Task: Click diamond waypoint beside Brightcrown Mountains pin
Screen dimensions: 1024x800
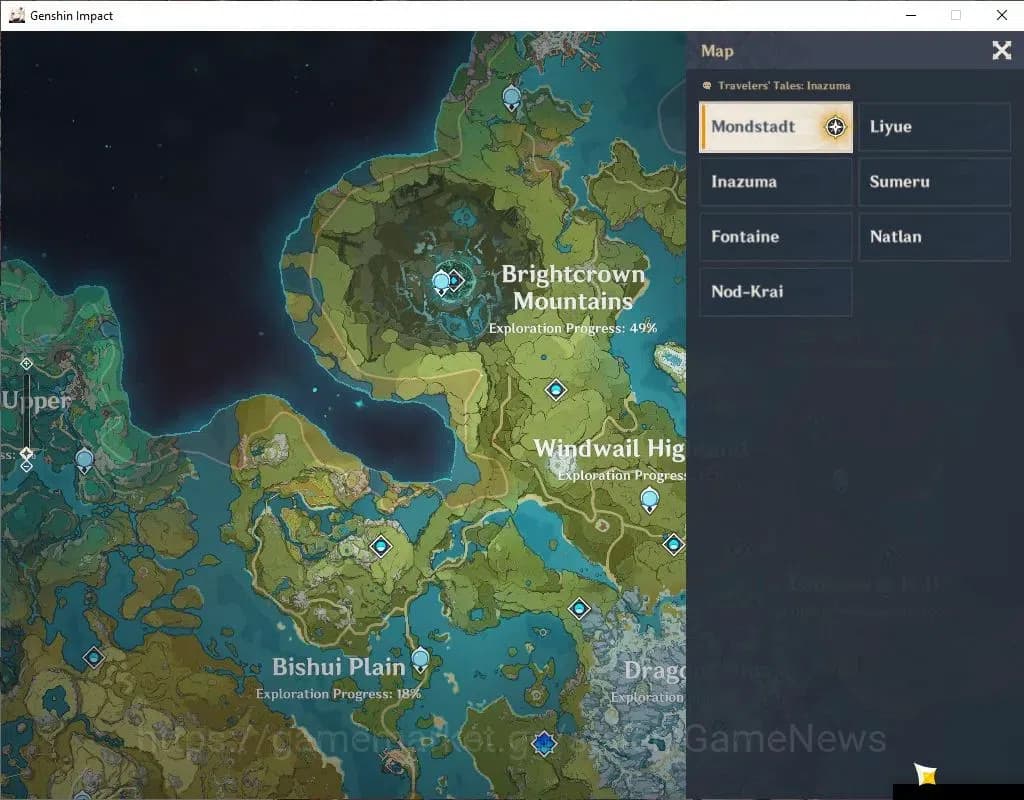Action: [x=455, y=281]
